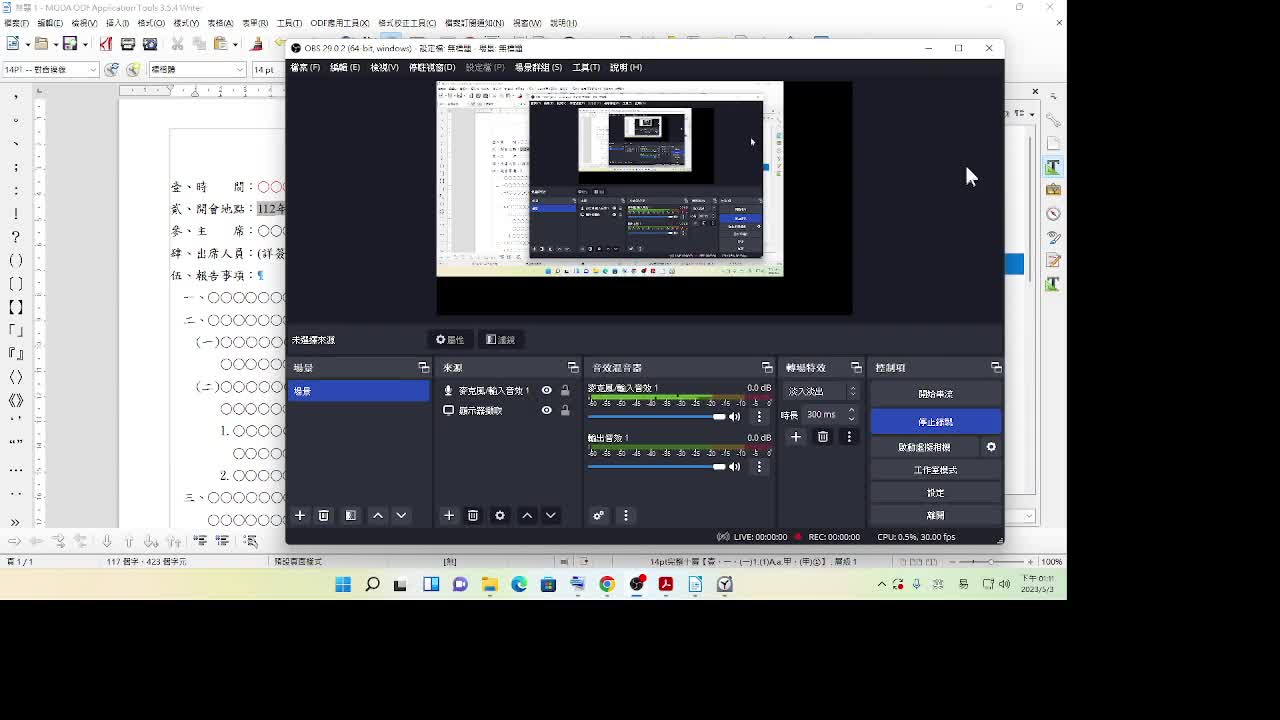1280x720 pixels.
Task: Open source properties gear in 來源 panel
Action: 500,515
